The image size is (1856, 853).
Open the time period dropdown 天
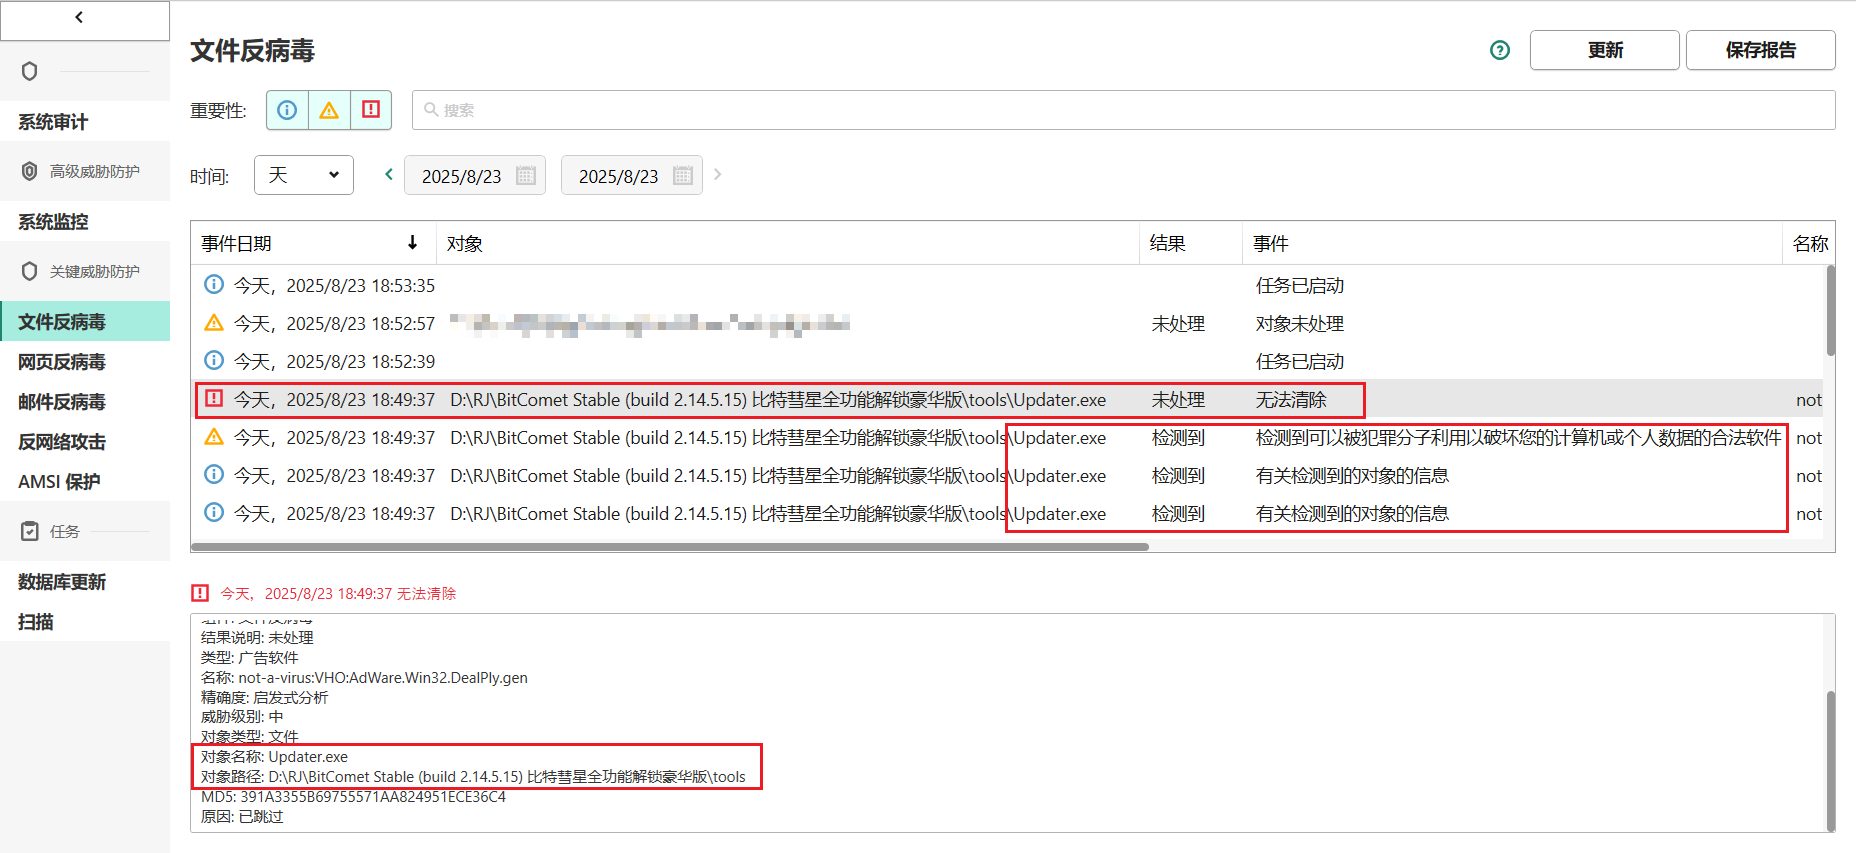304,175
